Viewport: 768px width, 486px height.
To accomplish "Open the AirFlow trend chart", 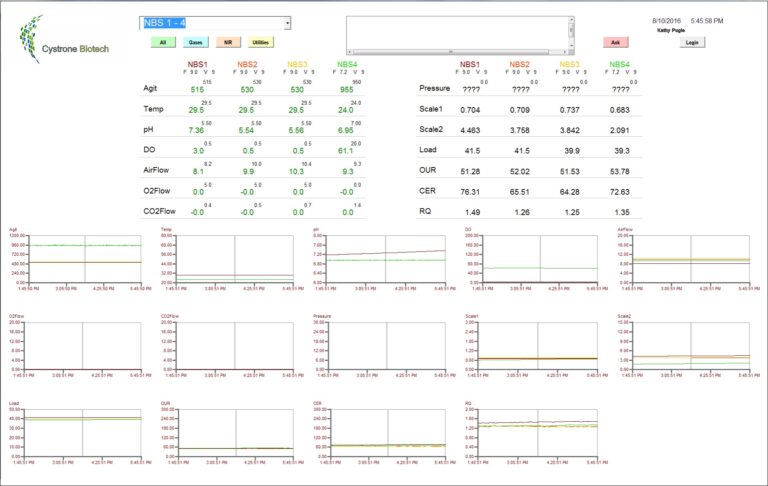I will pos(689,259).
